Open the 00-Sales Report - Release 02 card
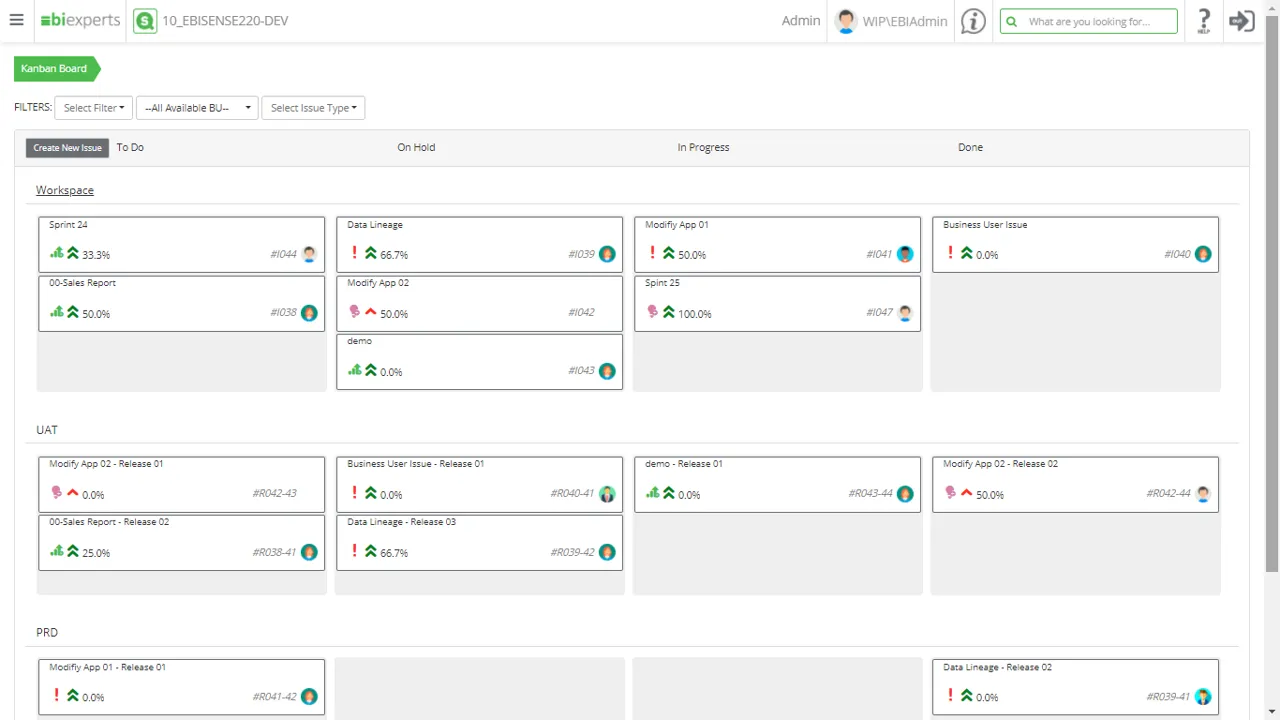The height and width of the screenshot is (720, 1280). pos(181,542)
